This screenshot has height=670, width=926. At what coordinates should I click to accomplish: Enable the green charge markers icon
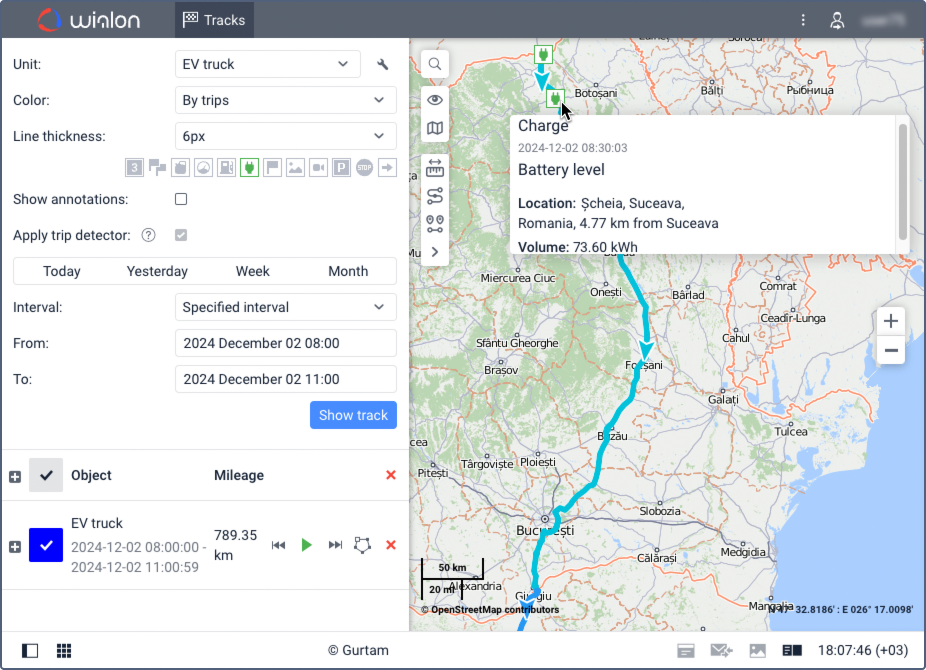point(249,167)
